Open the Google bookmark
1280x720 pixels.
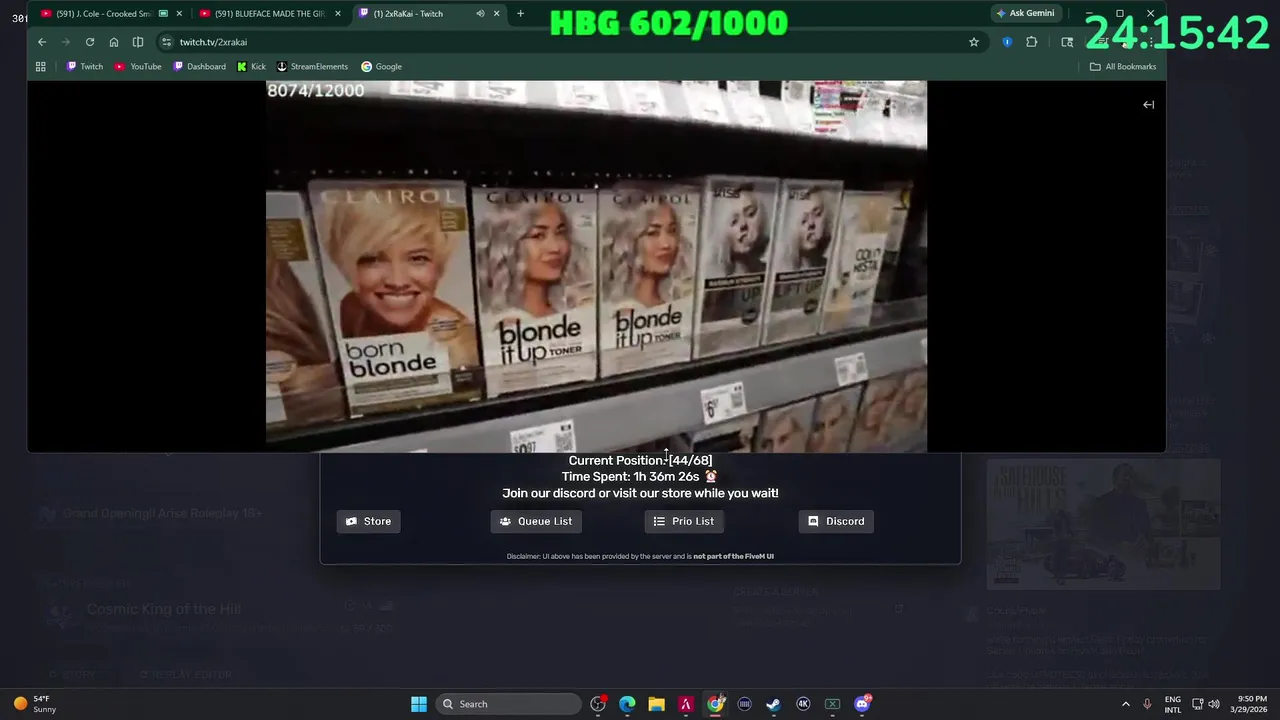coord(381,67)
